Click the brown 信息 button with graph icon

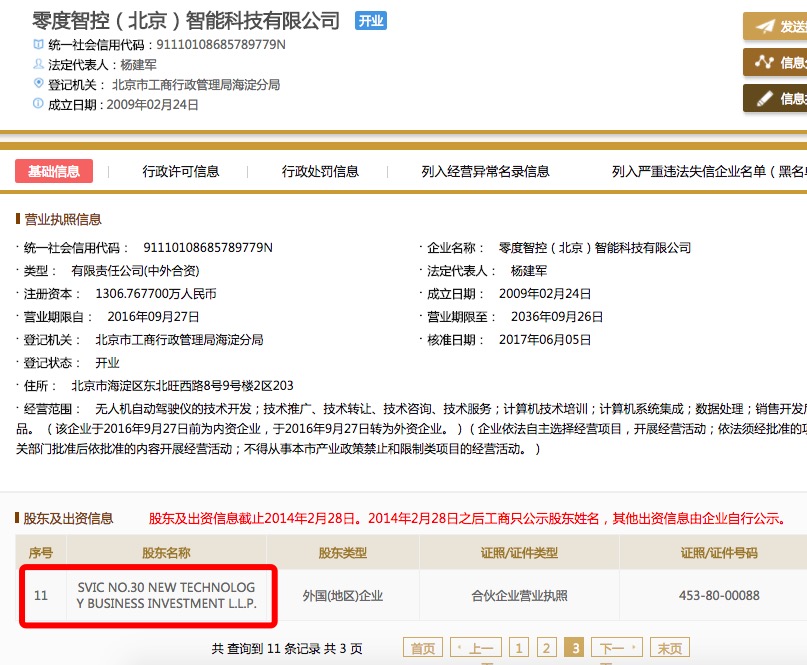[775, 62]
